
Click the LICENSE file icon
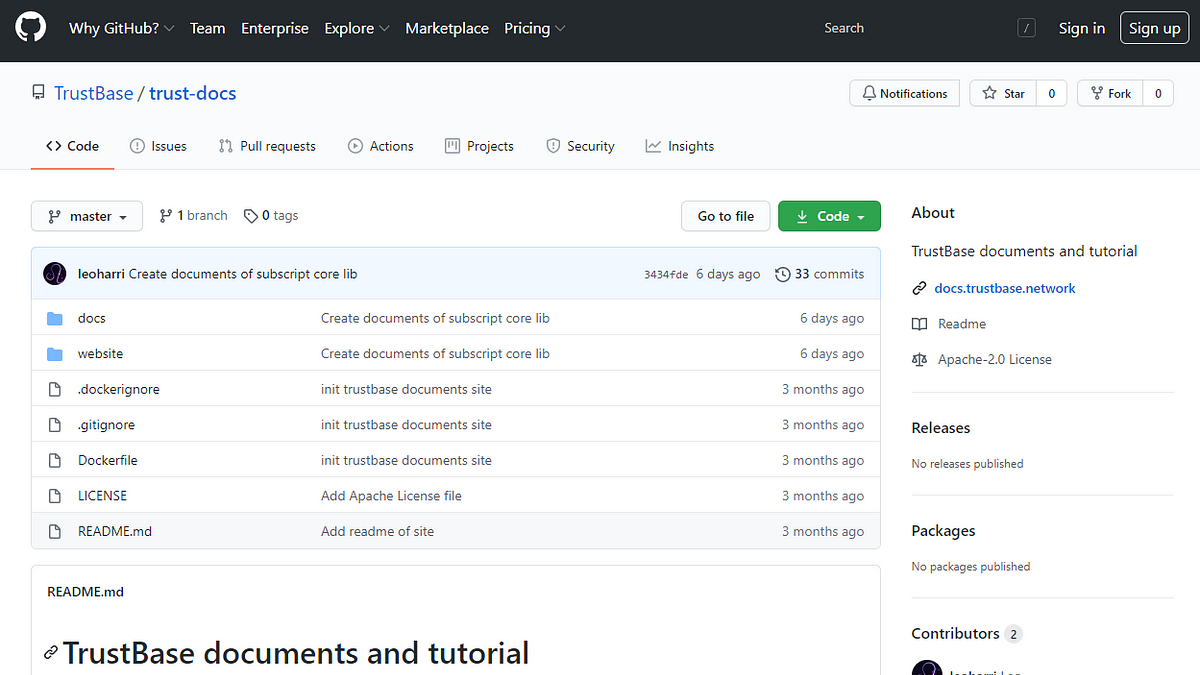(55, 496)
